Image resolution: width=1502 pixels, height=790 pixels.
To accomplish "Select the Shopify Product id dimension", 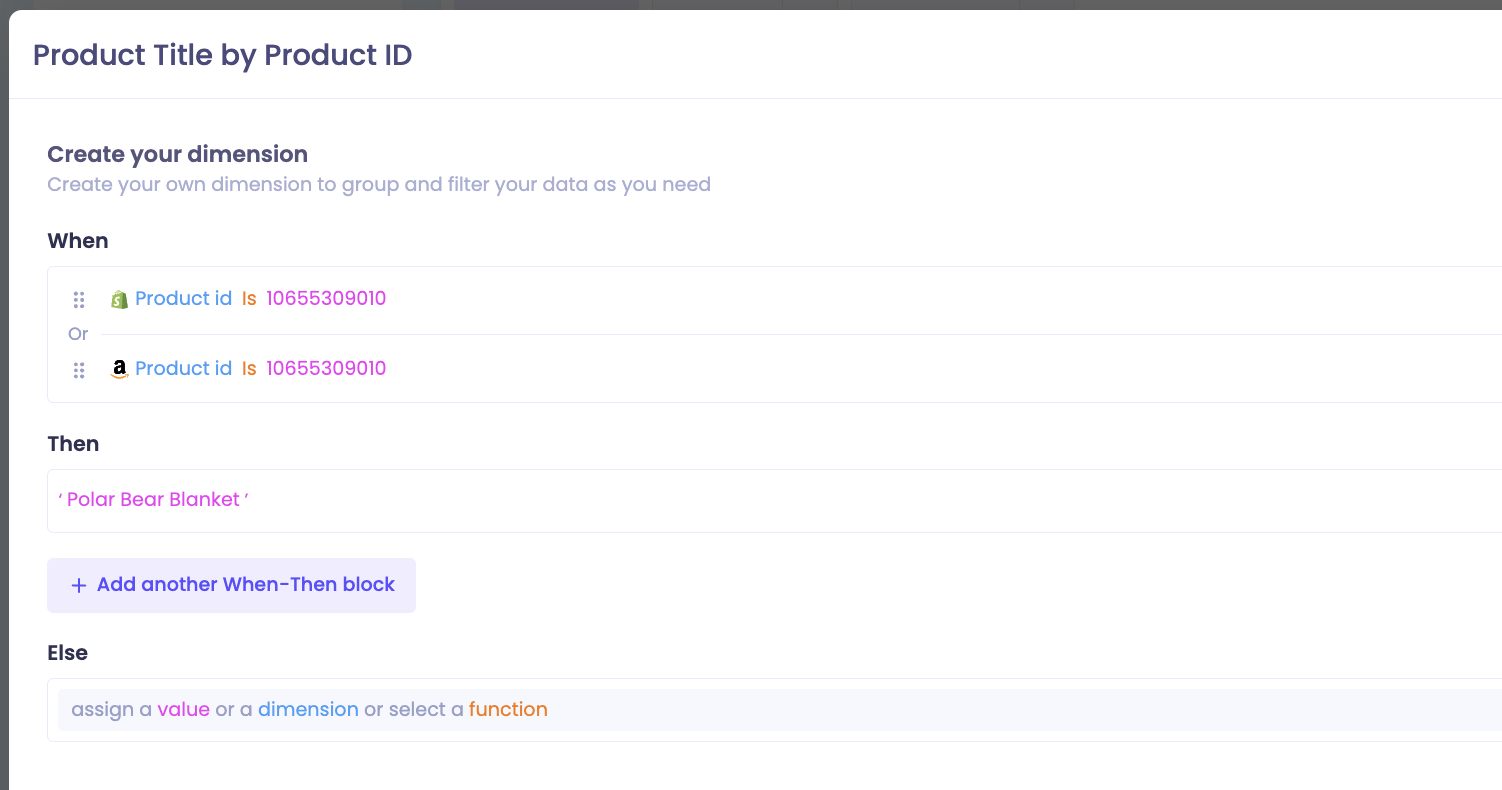I will 183,298.
